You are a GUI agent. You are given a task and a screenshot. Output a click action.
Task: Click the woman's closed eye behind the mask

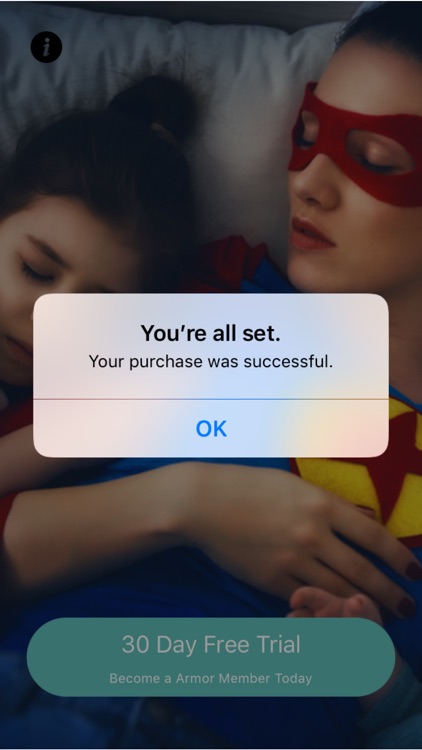[378, 165]
